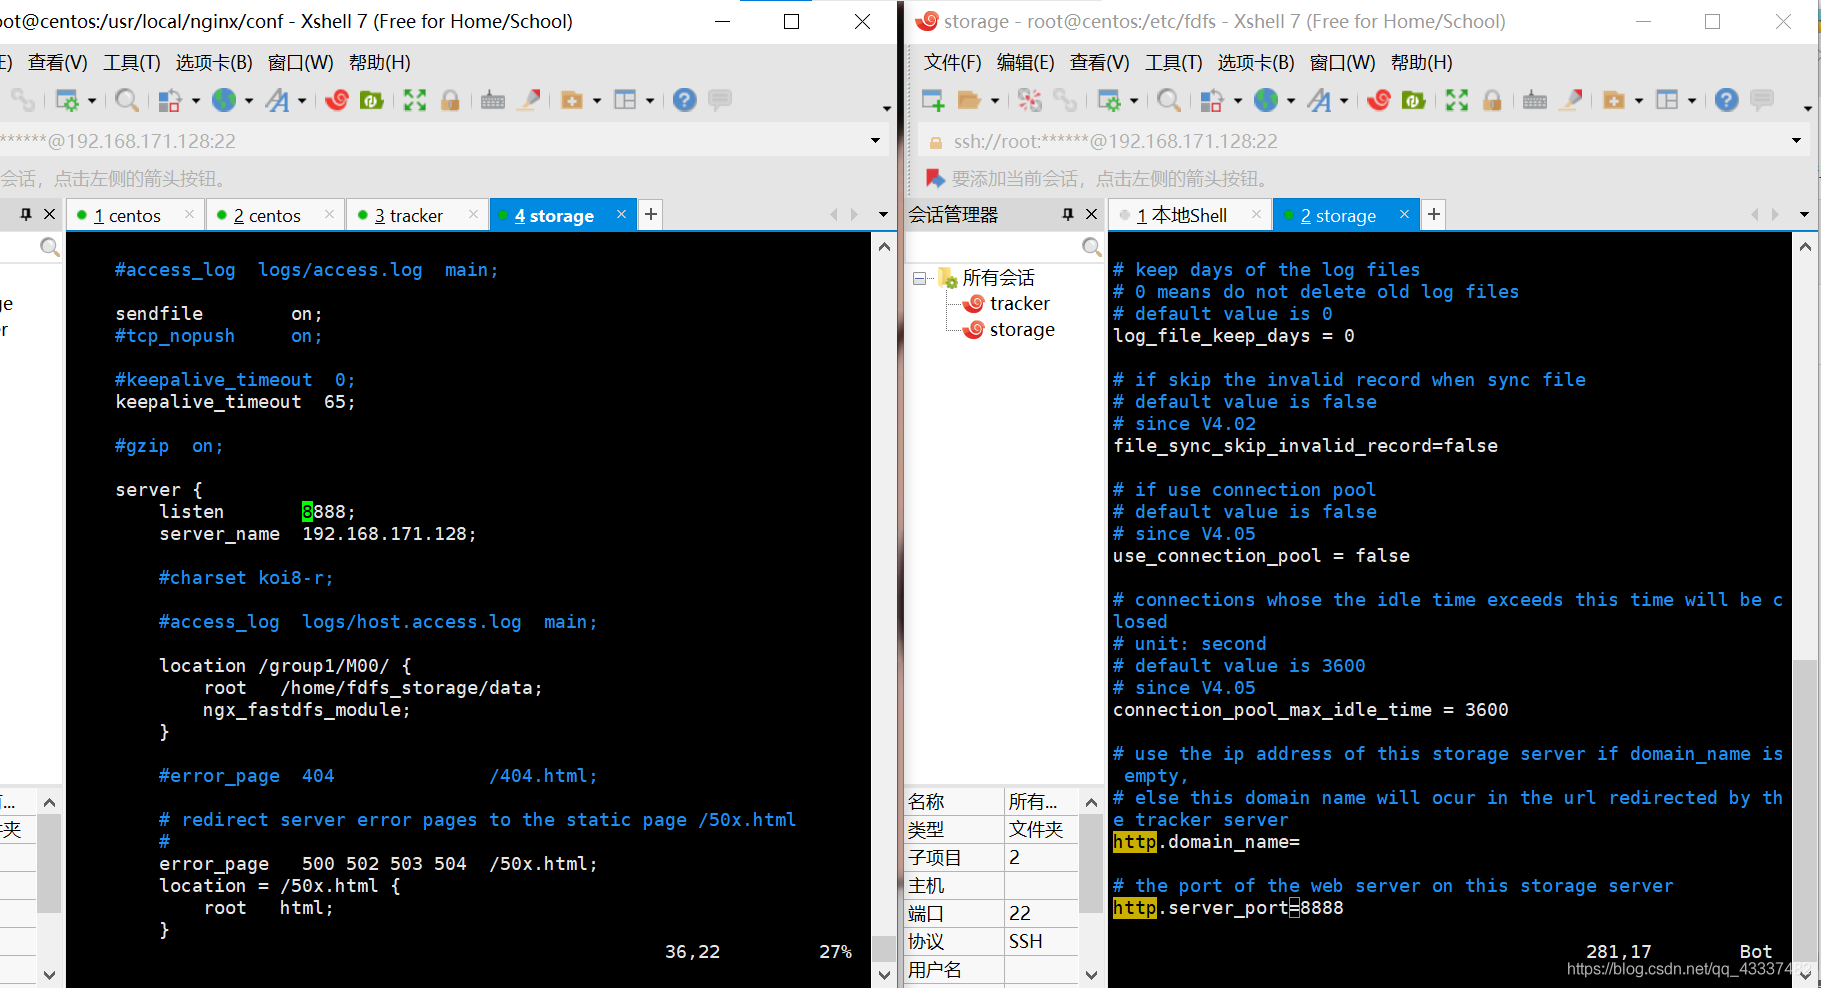Close the 会话管理器 panel

click(1092, 215)
